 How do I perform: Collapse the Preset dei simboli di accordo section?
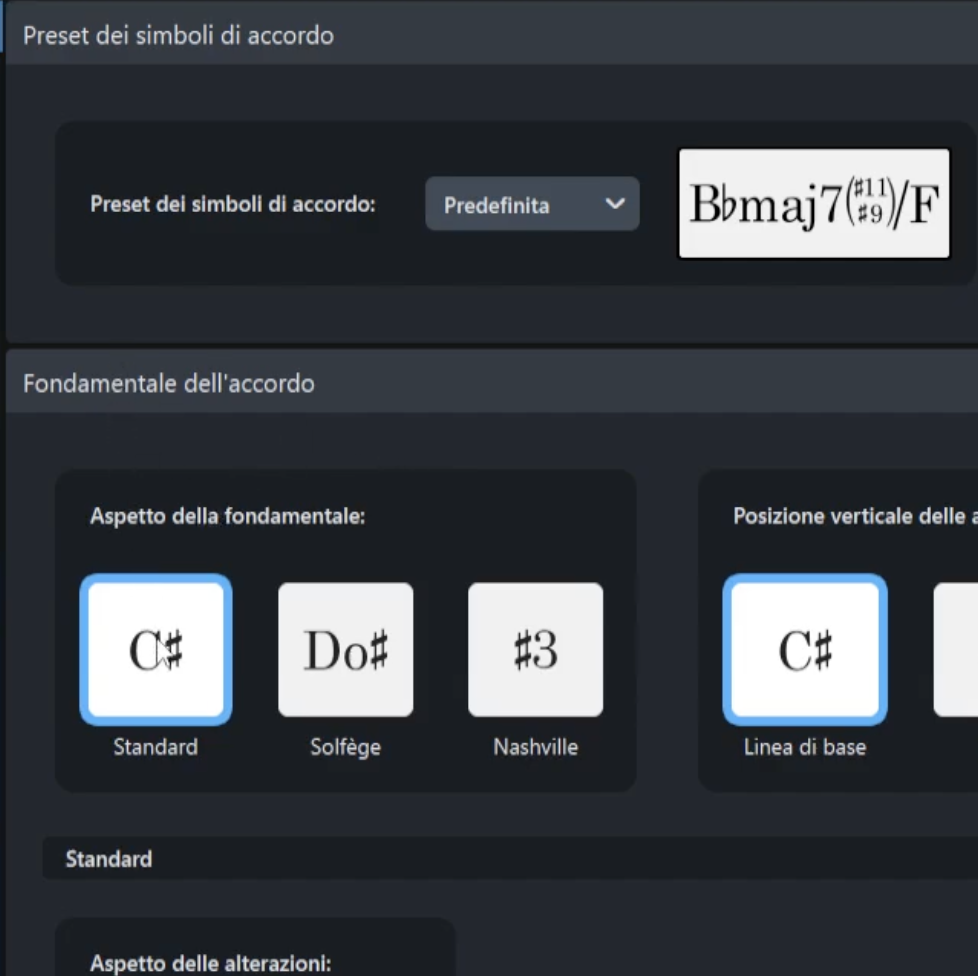click(x=178, y=35)
